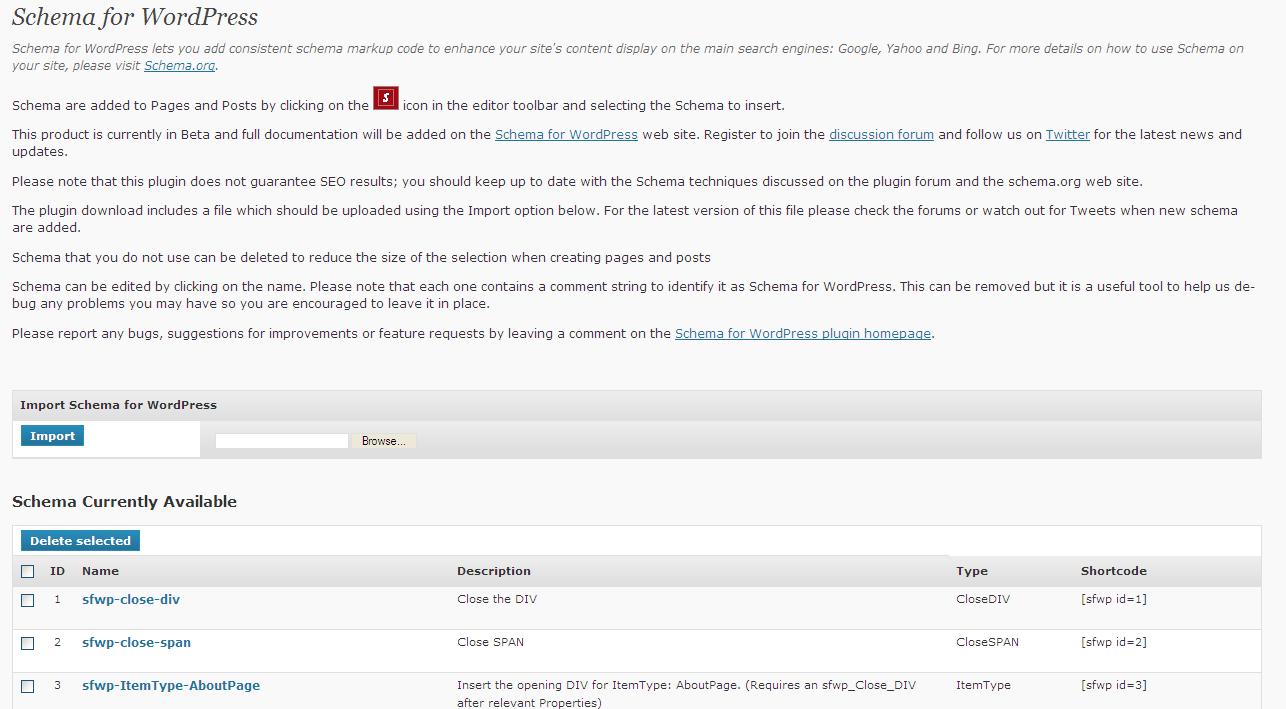
Task: Follow the discussion forum link
Action: (881, 134)
